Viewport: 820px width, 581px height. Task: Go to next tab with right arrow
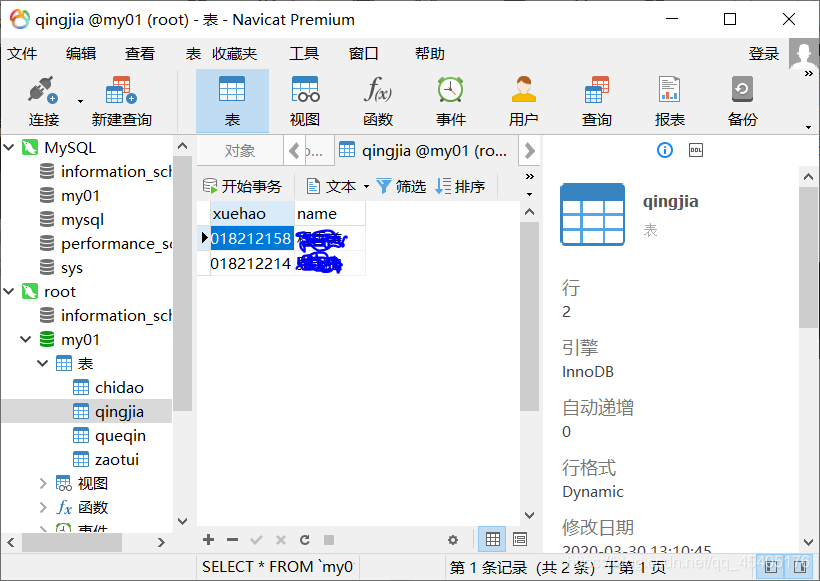529,151
